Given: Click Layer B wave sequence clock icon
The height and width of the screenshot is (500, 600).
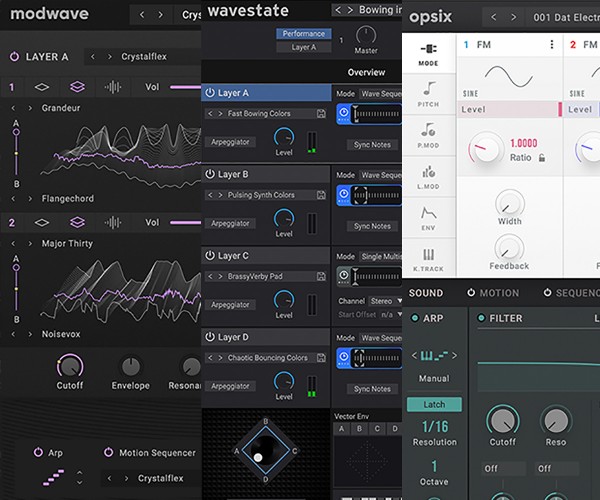Looking at the screenshot, I should [x=344, y=194].
